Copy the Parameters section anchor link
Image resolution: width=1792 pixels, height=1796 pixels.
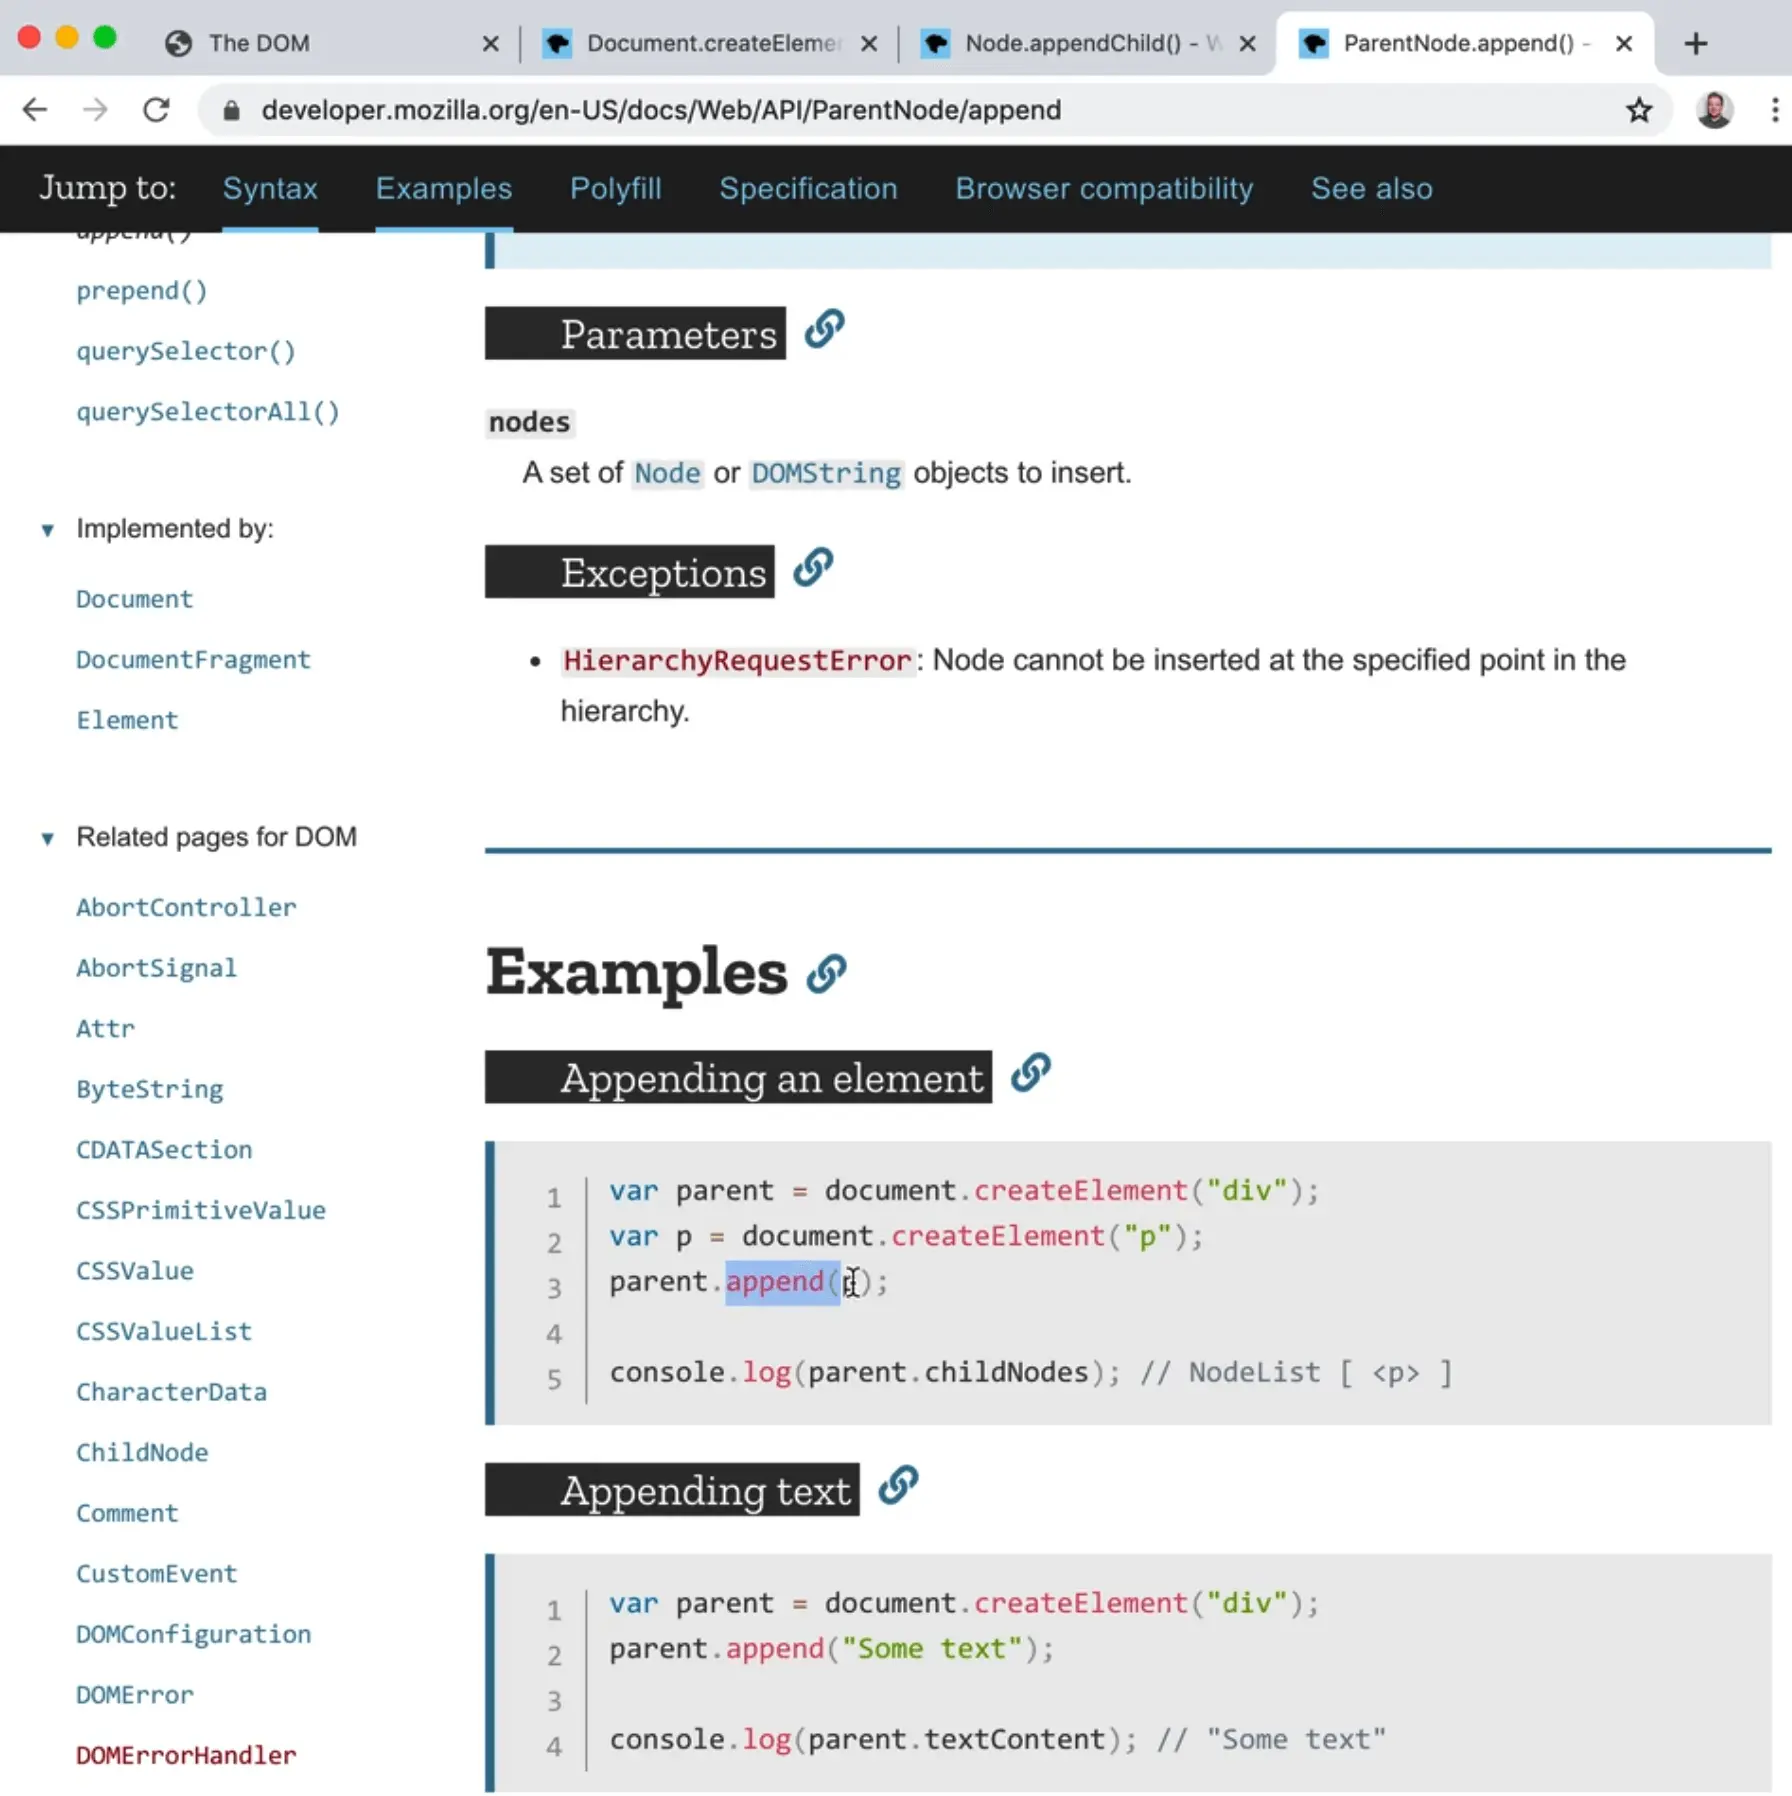824,331
